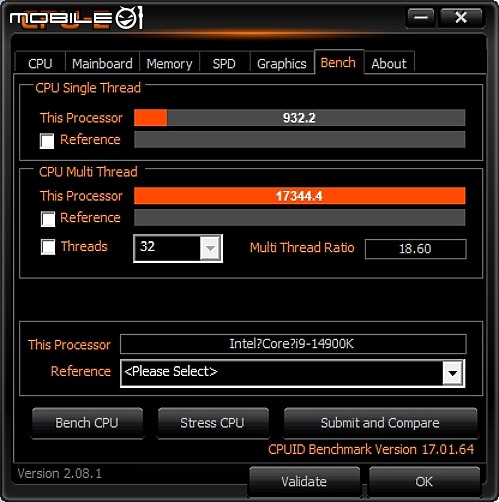Click CPUID Benchmark Version 17.01.64 text
The height and width of the screenshot is (502, 499).
coord(371,449)
